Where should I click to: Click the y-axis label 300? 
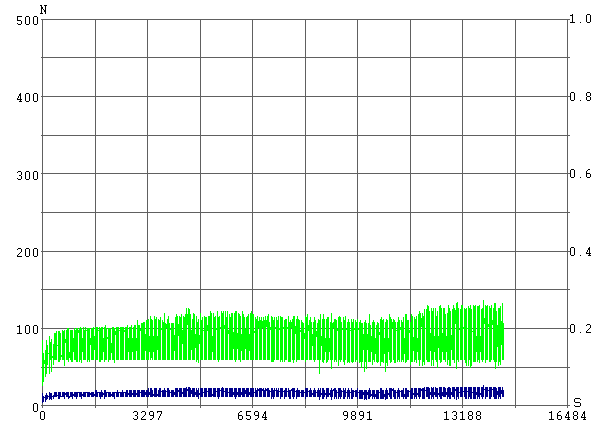pyautogui.click(x=28, y=175)
